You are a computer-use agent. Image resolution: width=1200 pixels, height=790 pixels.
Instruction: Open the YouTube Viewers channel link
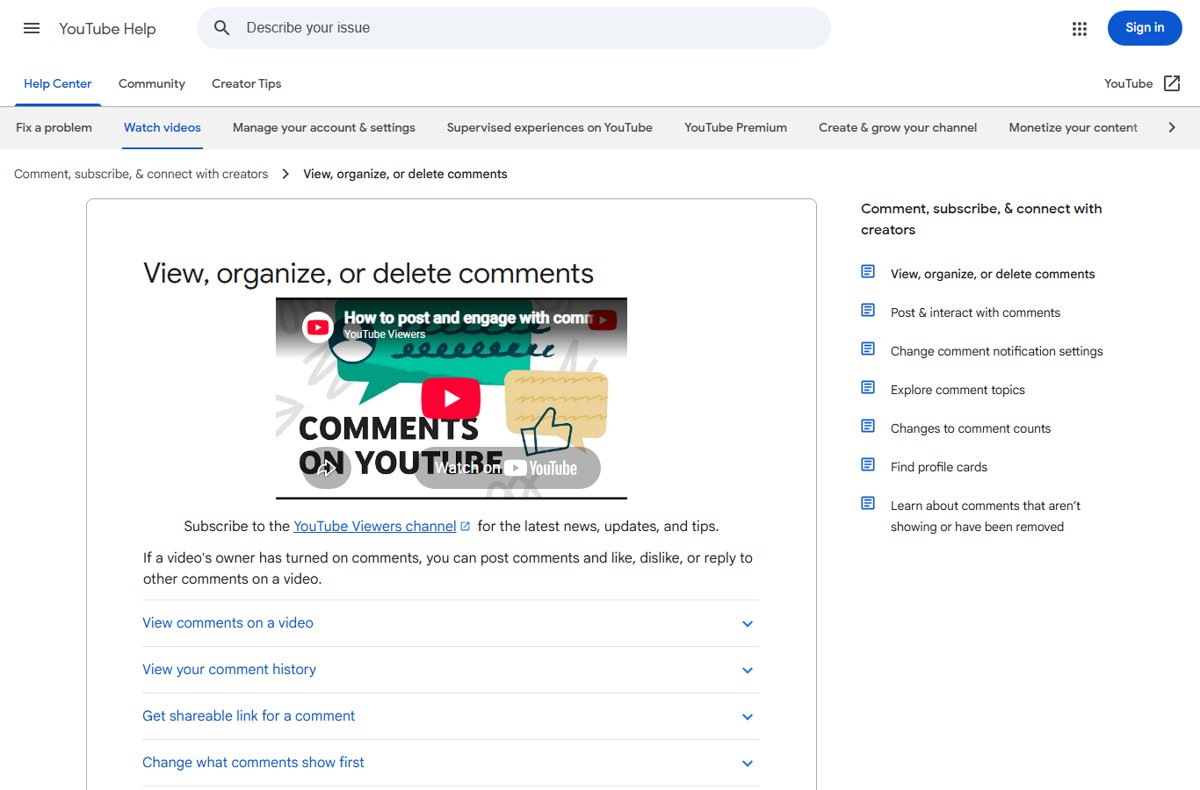[375, 526]
